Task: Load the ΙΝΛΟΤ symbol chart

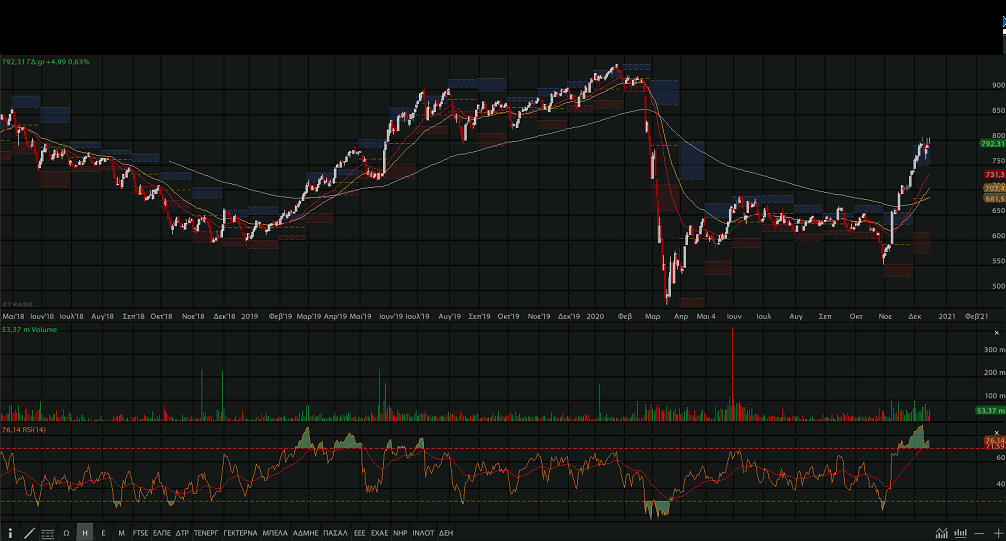Action: tap(423, 533)
